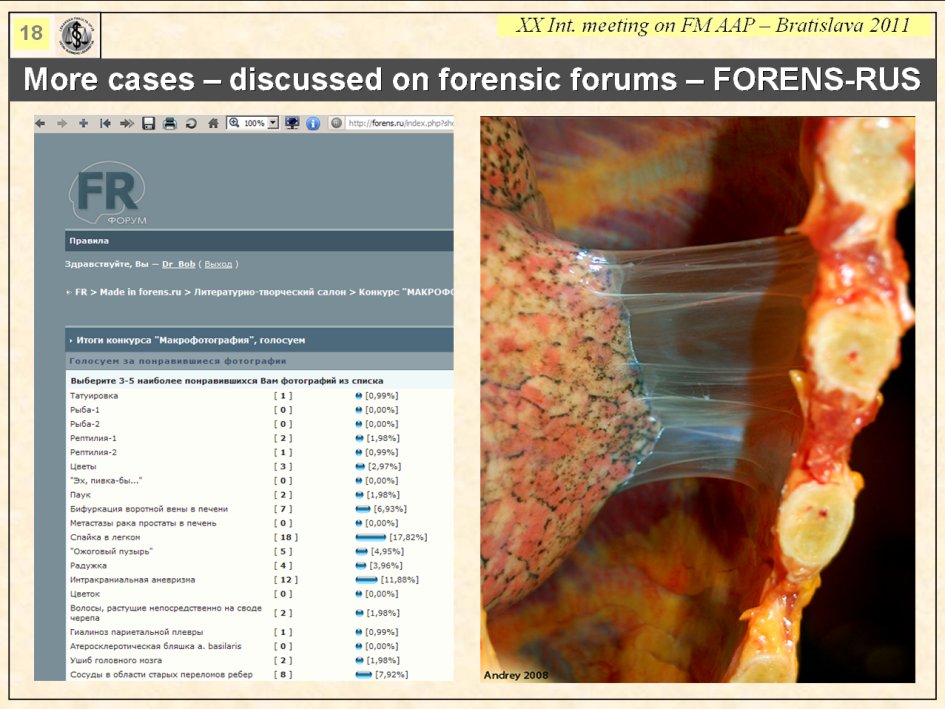Click the [18] vote count for Спайка в легком
The image size is (945, 709).
coord(286,537)
